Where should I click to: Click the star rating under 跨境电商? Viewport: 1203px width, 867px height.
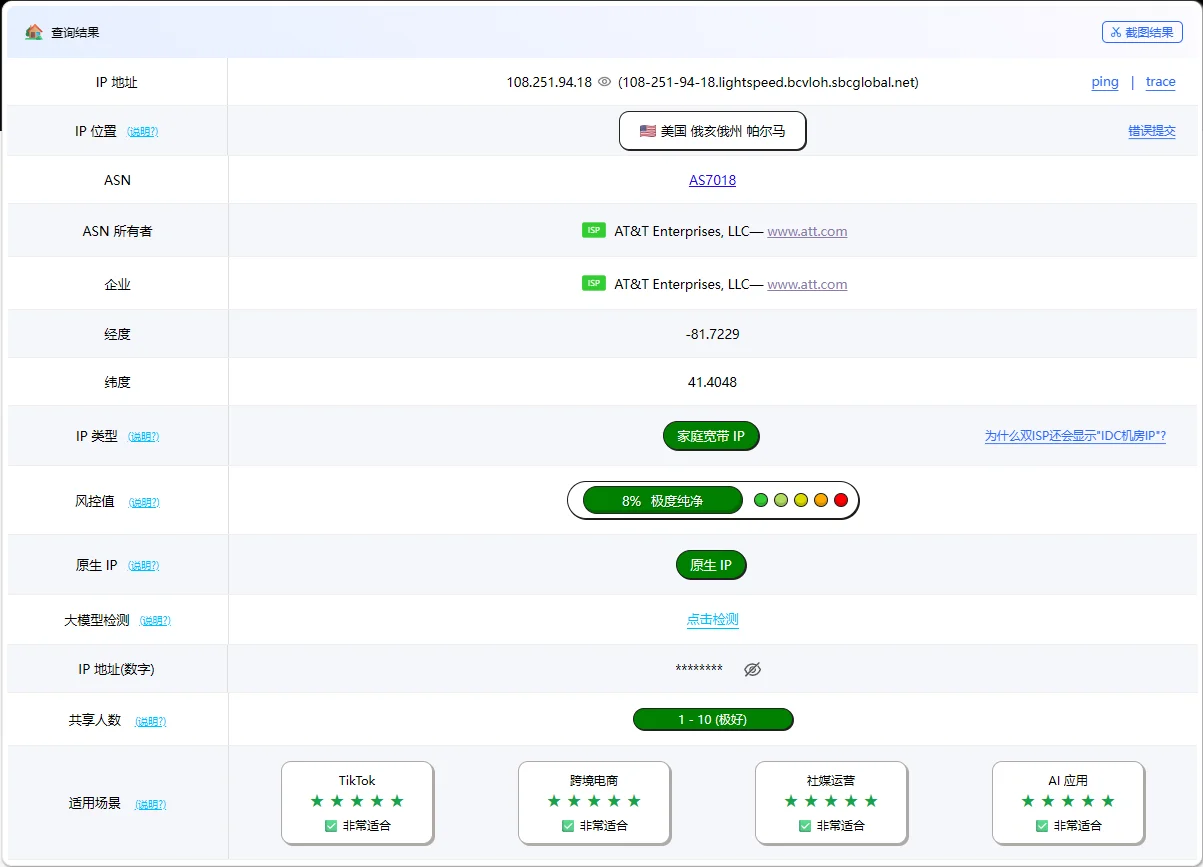[594, 801]
